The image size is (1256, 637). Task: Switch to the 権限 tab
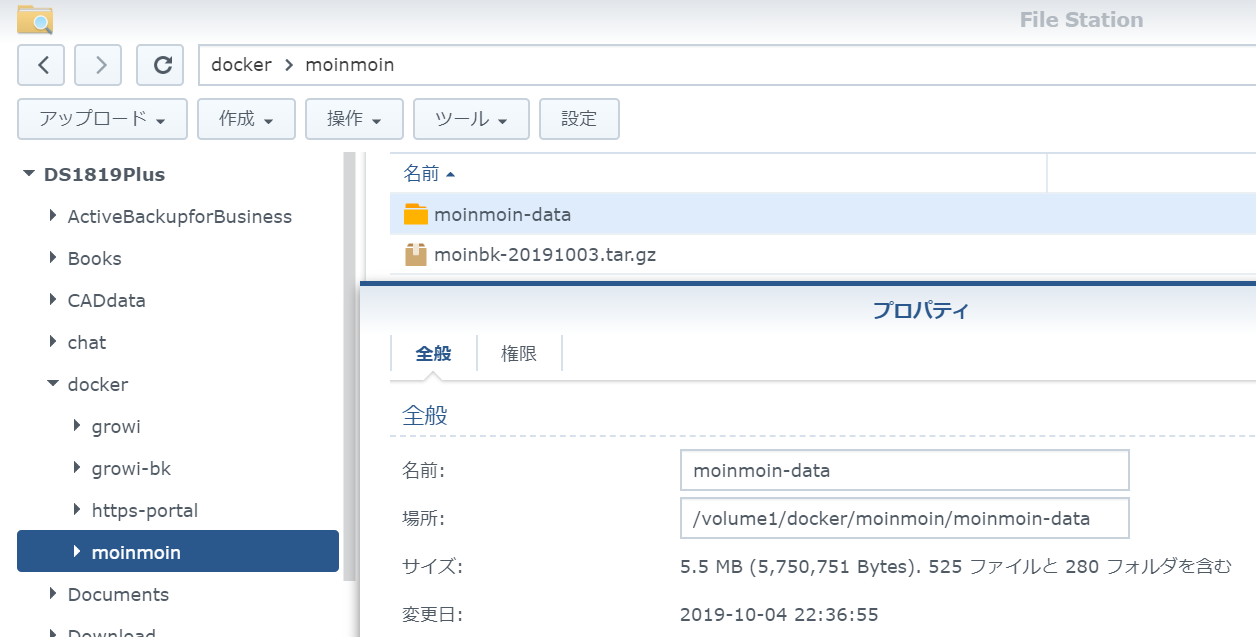[x=519, y=353]
